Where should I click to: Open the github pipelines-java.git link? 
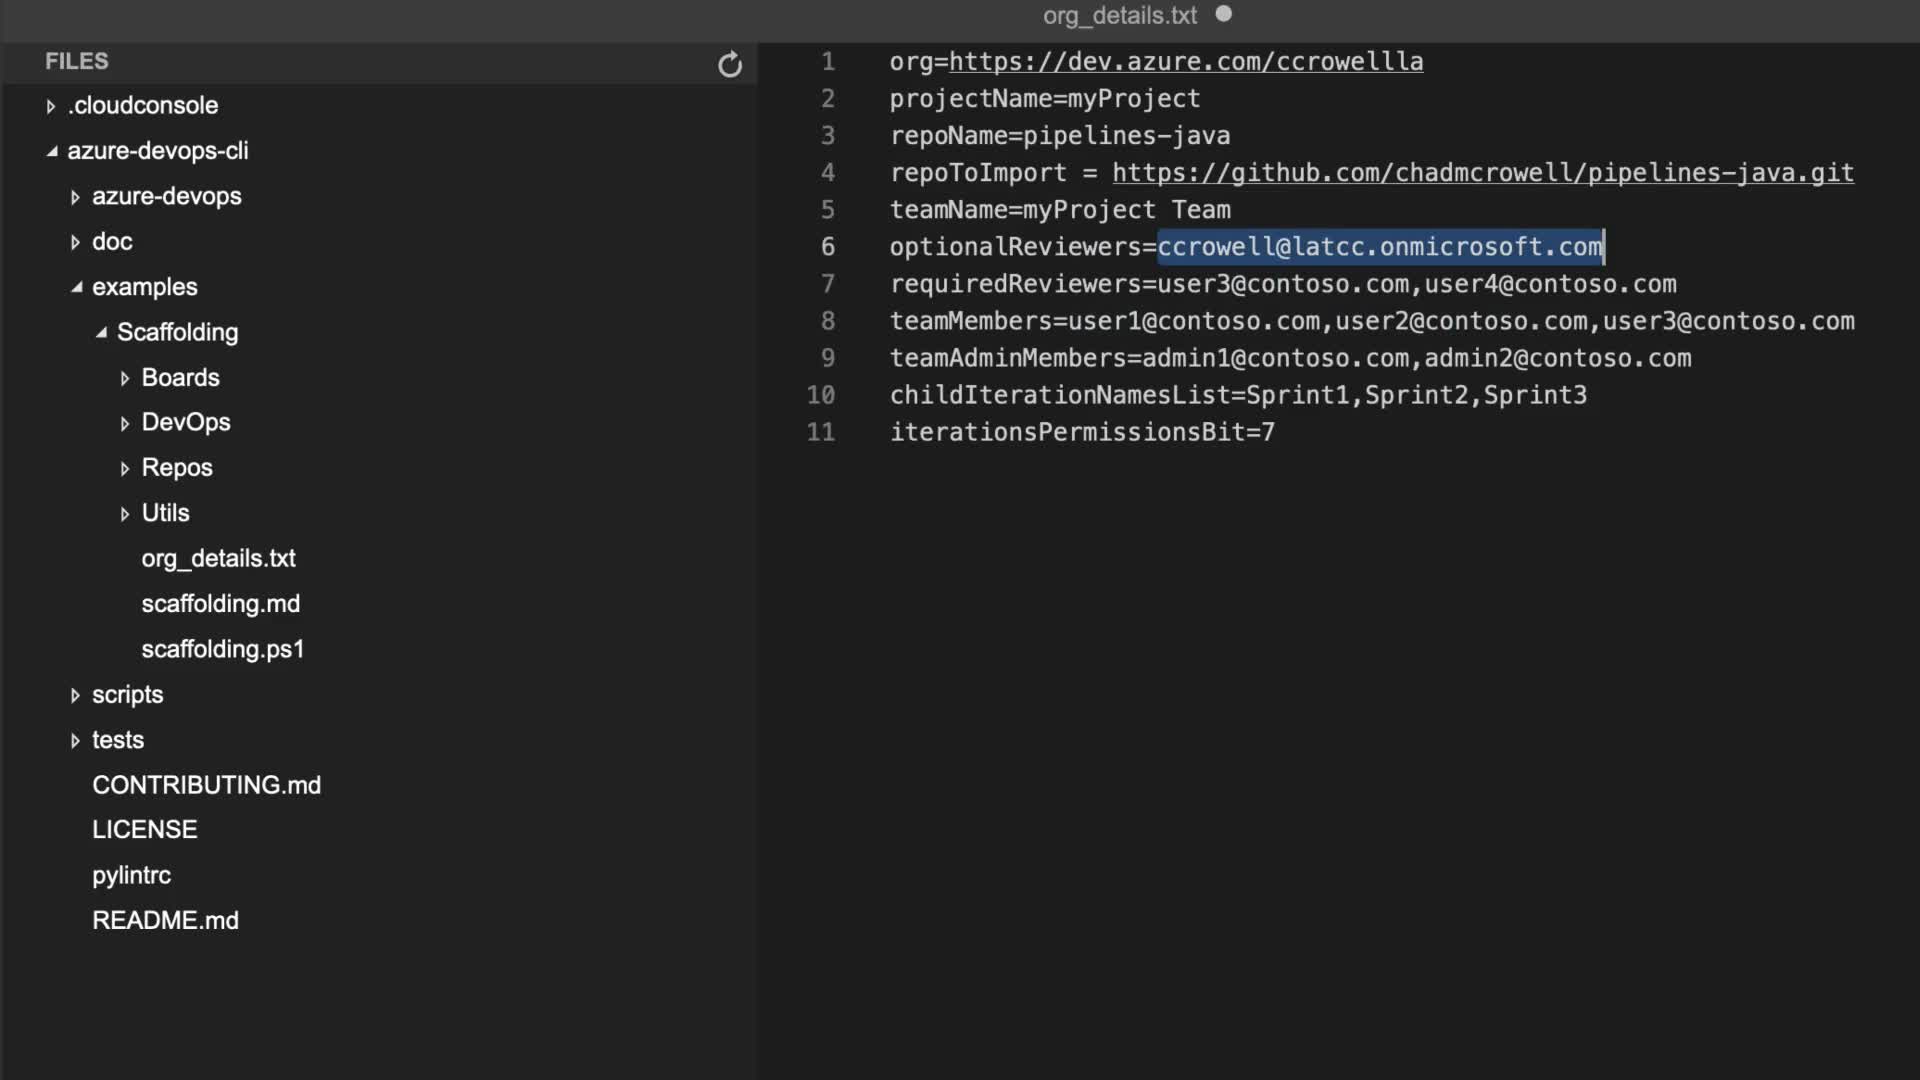(x=1482, y=173)
